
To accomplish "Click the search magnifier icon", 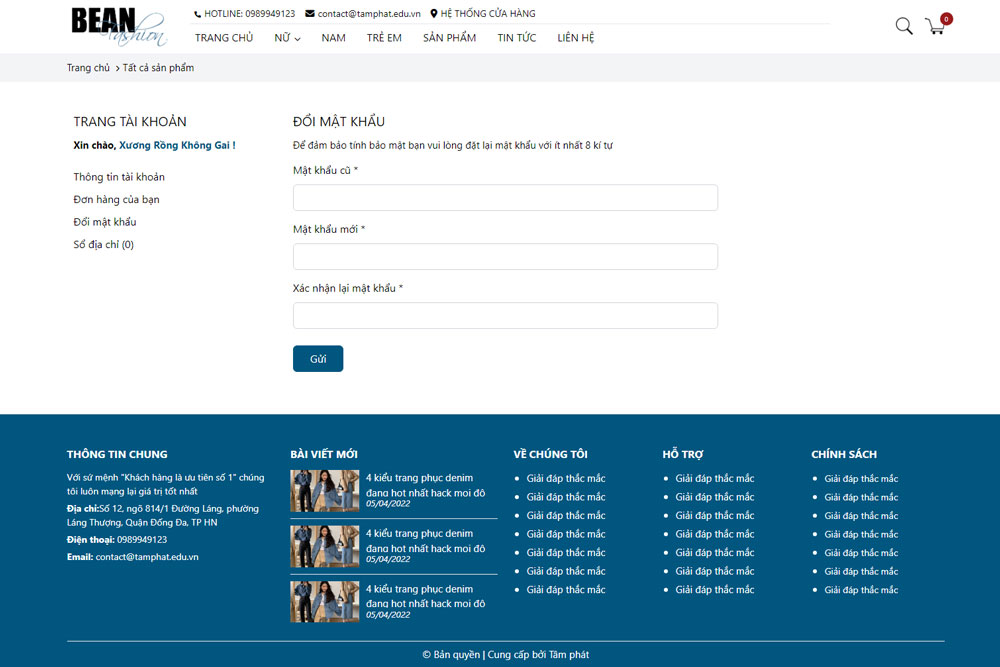I will tap(903, 26).
